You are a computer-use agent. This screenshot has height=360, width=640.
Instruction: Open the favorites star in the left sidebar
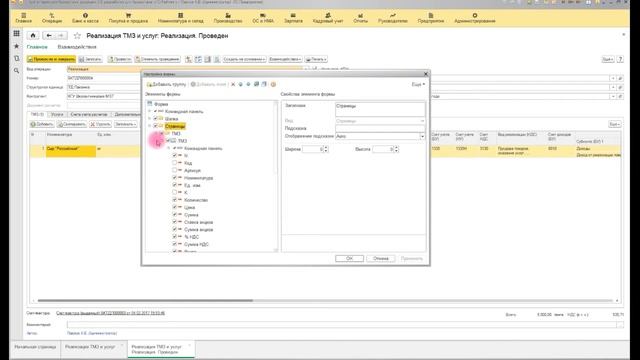(16, 46)
